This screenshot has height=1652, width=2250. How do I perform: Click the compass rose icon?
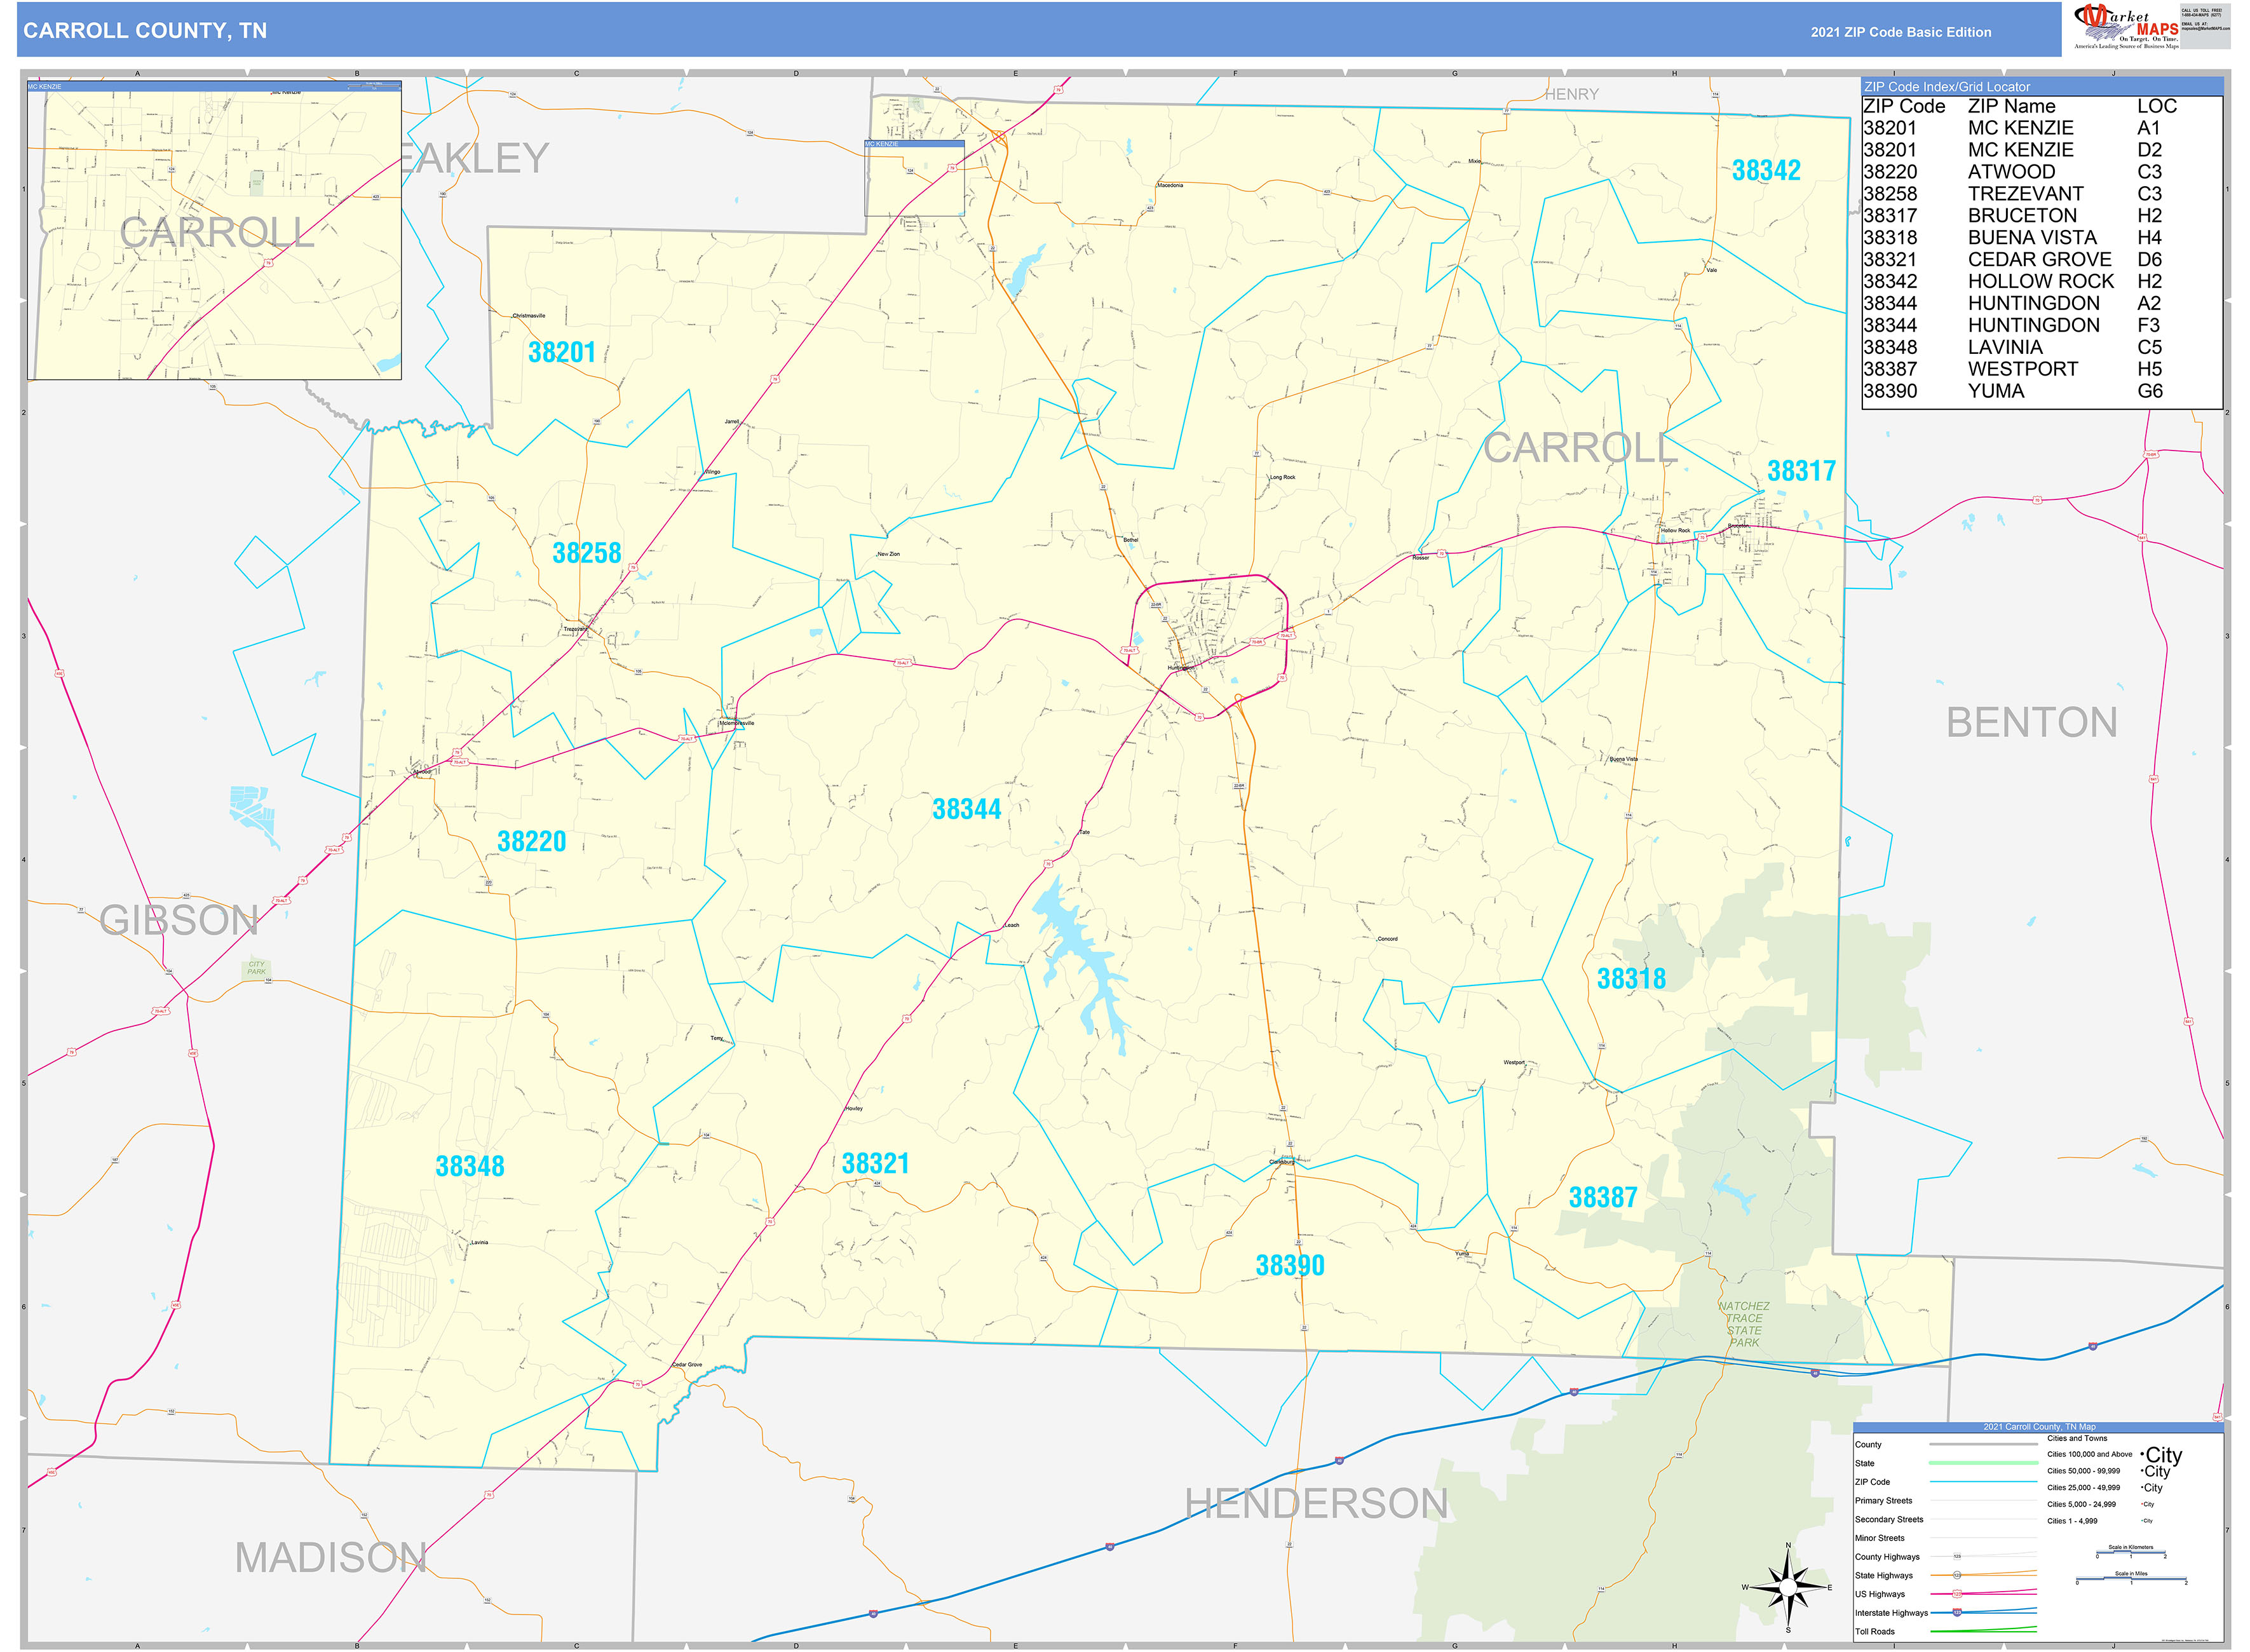[x=1788, y=1587]
